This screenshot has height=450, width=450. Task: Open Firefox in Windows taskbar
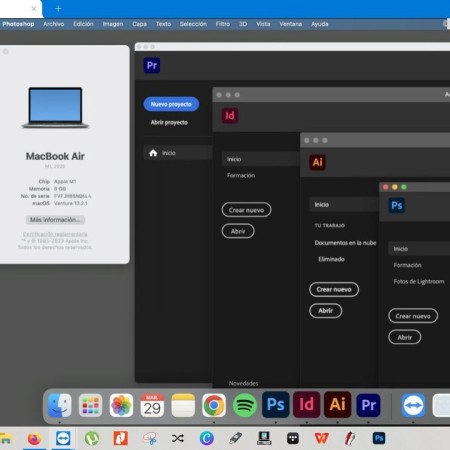click(x=34, y=439)
